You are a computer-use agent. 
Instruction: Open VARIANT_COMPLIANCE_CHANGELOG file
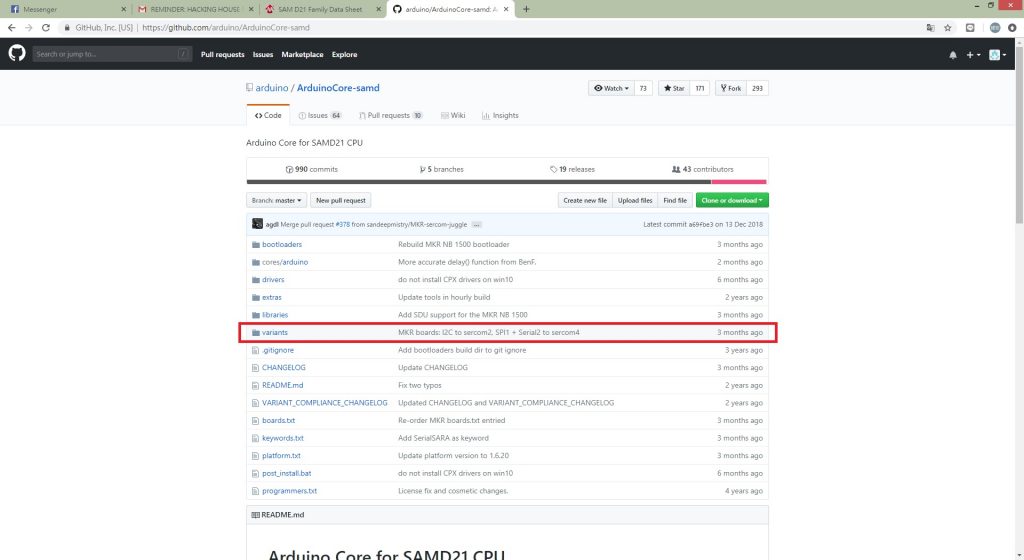[325, 403]
